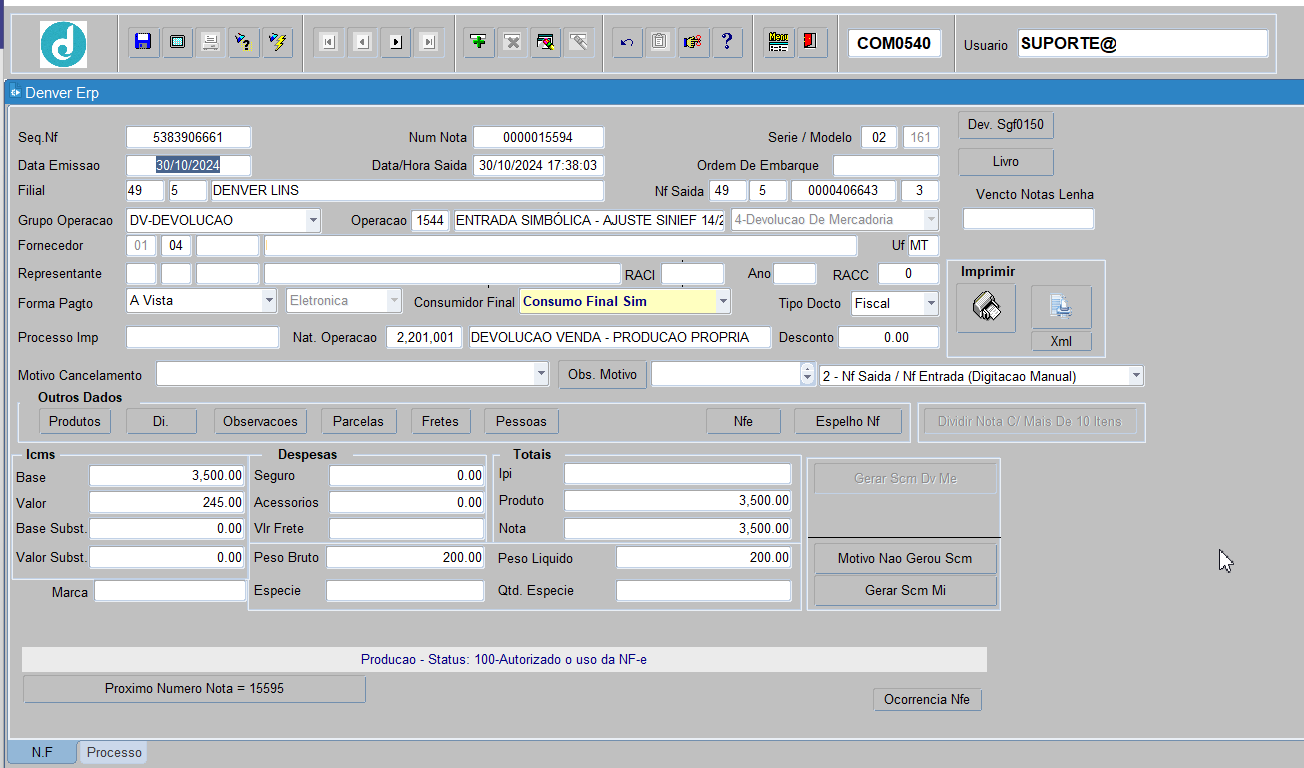Open Grupo Operacao DV-DEVOLUCAO dropdown
Image resolution: width=1304 pixels, height=768 pixels.
[313, 220]
